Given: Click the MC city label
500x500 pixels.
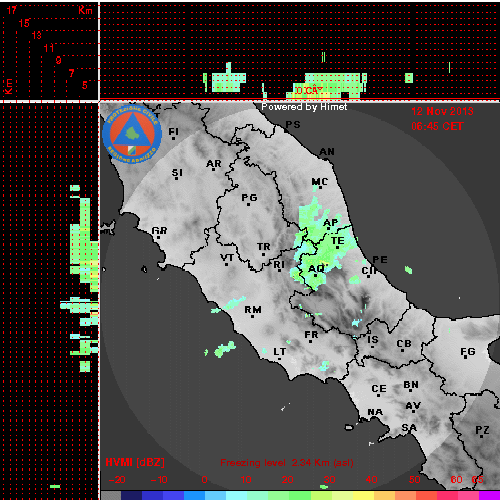Looking at the screenshot, I should click(320, 182).
